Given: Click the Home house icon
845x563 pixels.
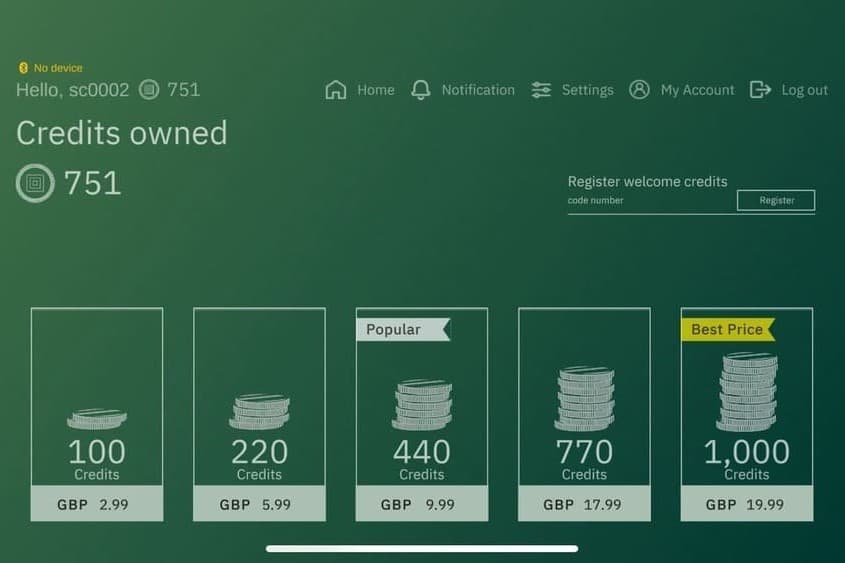Looking at the screenshot, I should [336, 89].
